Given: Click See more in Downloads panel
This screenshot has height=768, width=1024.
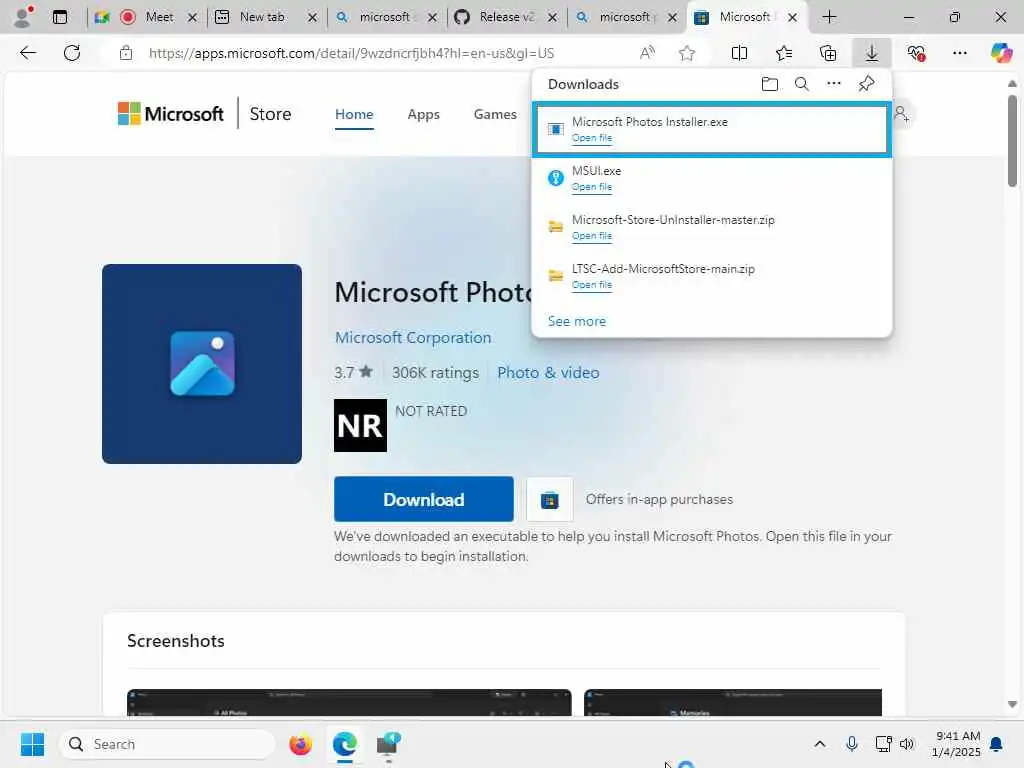Looking at the screenshot, I should click(577, 321).
